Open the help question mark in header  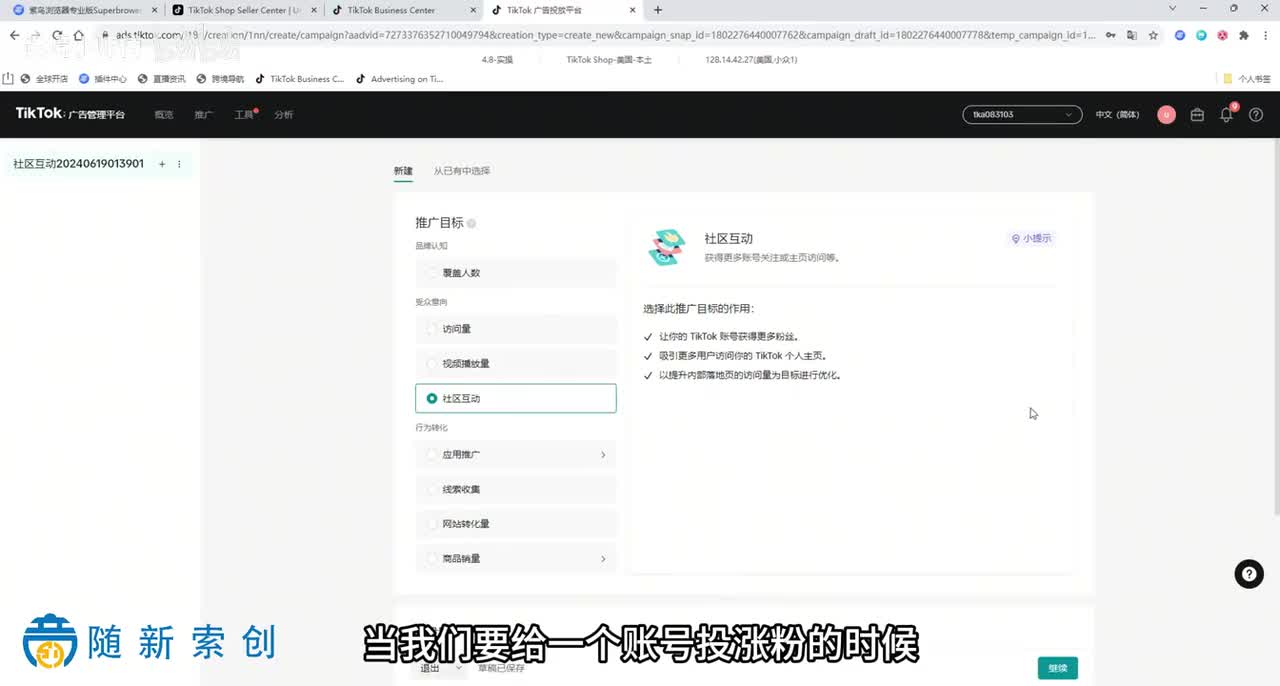(1256, 115)
